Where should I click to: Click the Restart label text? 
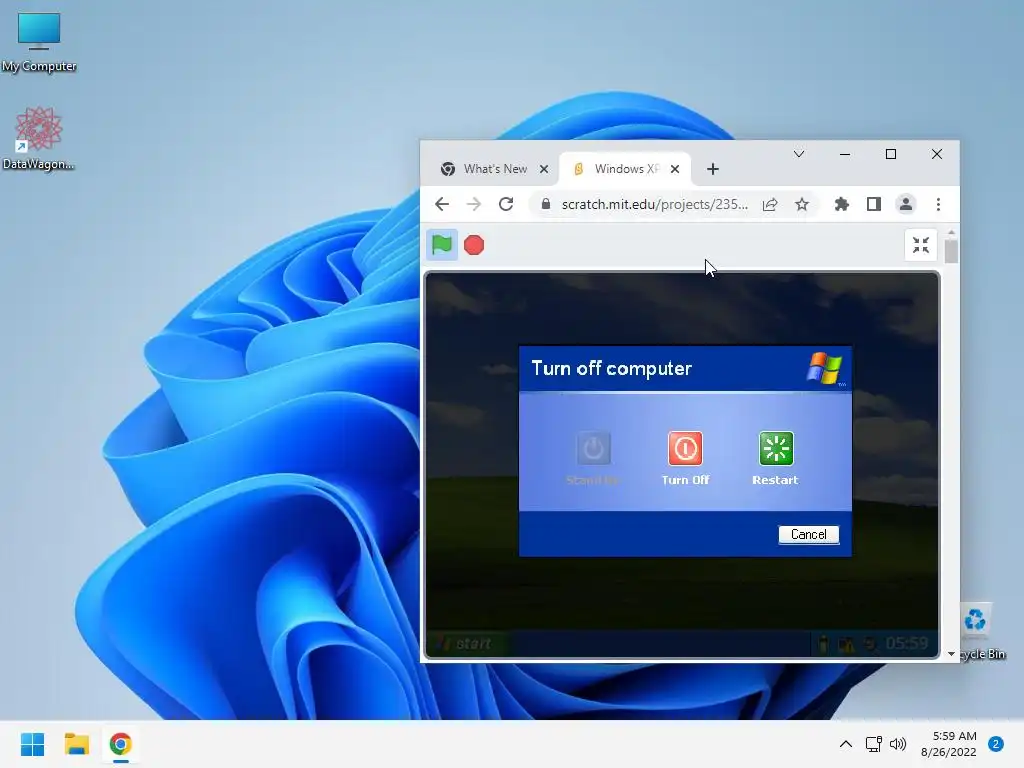[775, 480]
